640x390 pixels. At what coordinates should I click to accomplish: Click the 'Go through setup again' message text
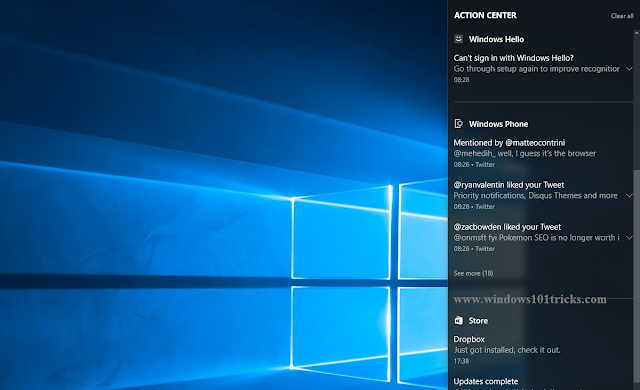point(536,69)
